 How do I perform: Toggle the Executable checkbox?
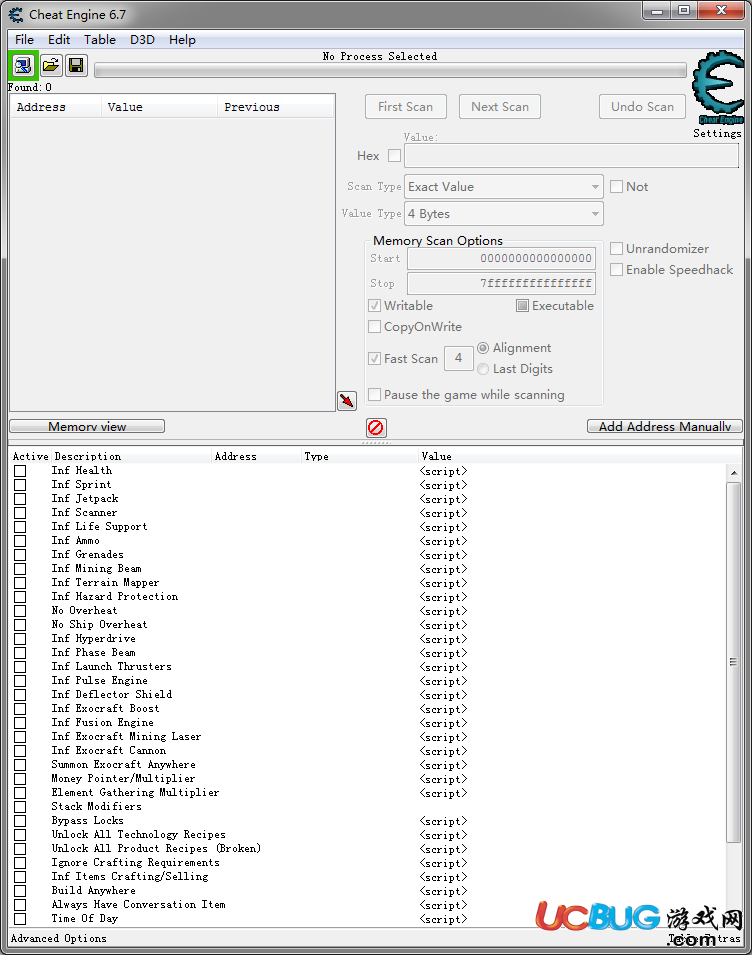pos(522,306)
